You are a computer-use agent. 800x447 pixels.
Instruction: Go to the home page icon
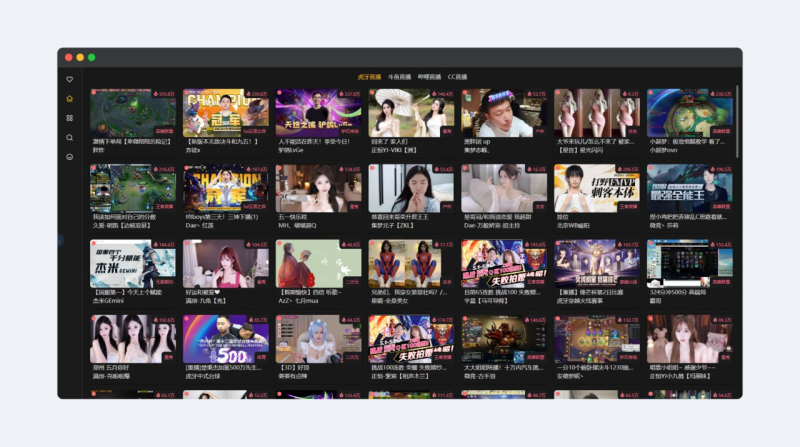tap(69, 99)
